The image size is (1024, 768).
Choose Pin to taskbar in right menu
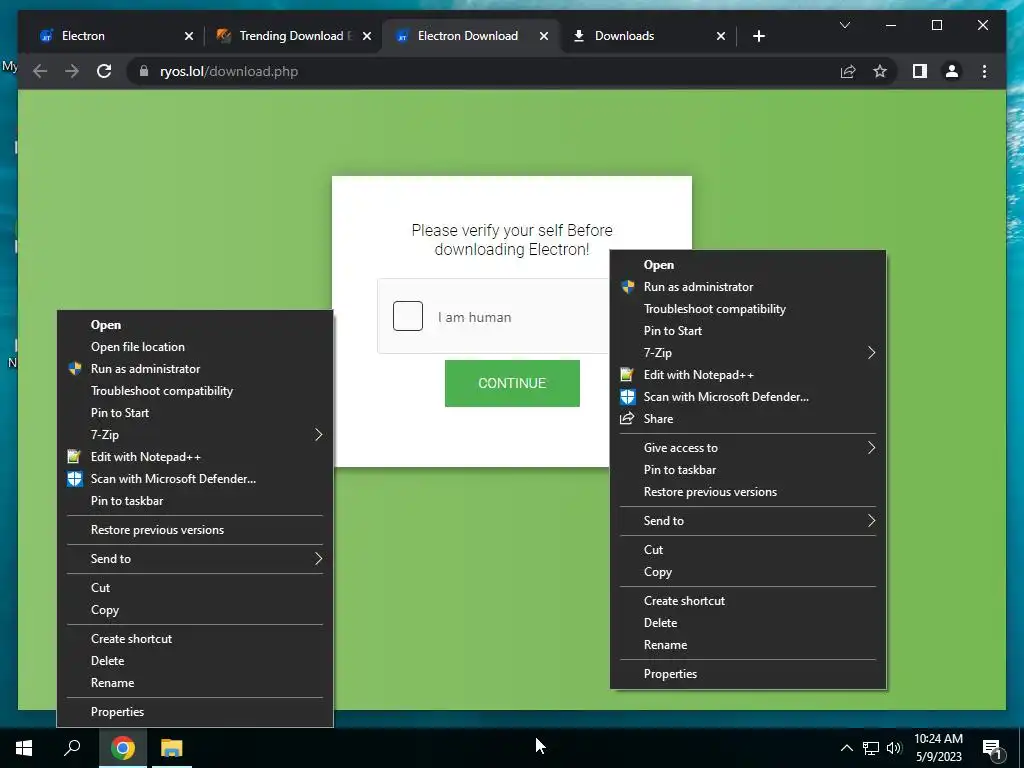[748, 470]
